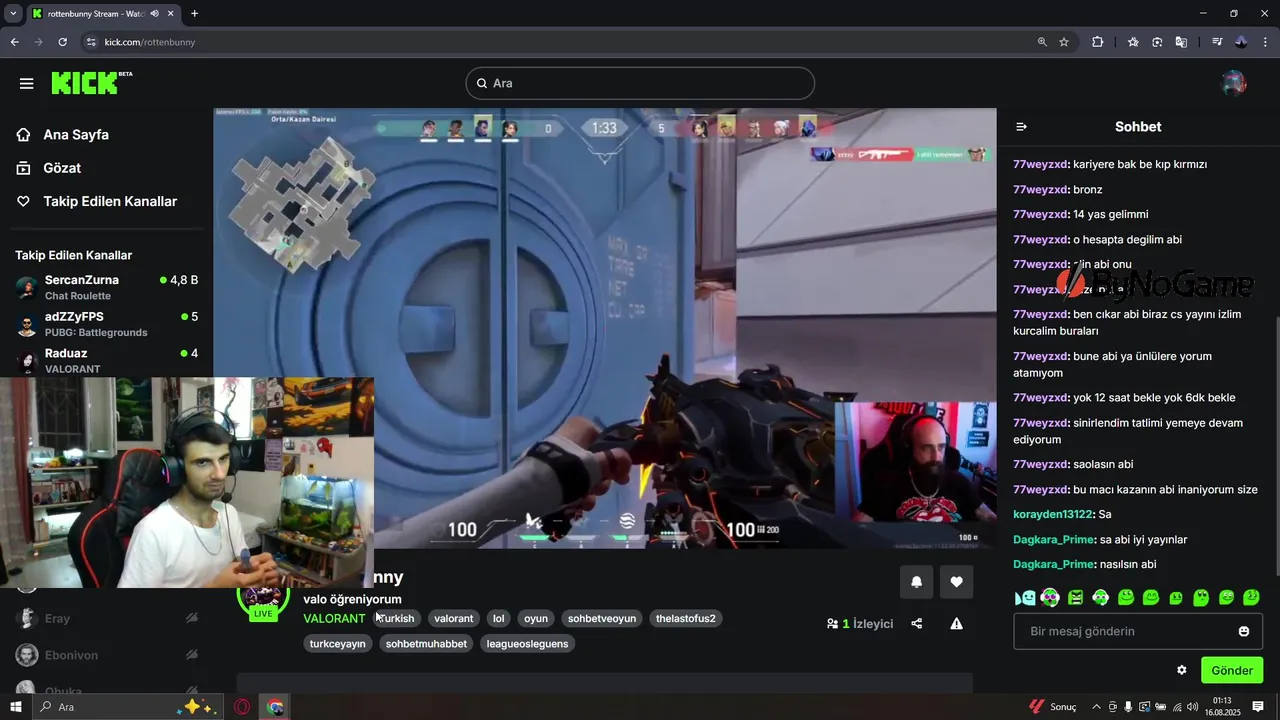Viewport: 1280px width, 720px height.
Task: Click the LIVE streamer avatar badge
Action: [262, 603]
